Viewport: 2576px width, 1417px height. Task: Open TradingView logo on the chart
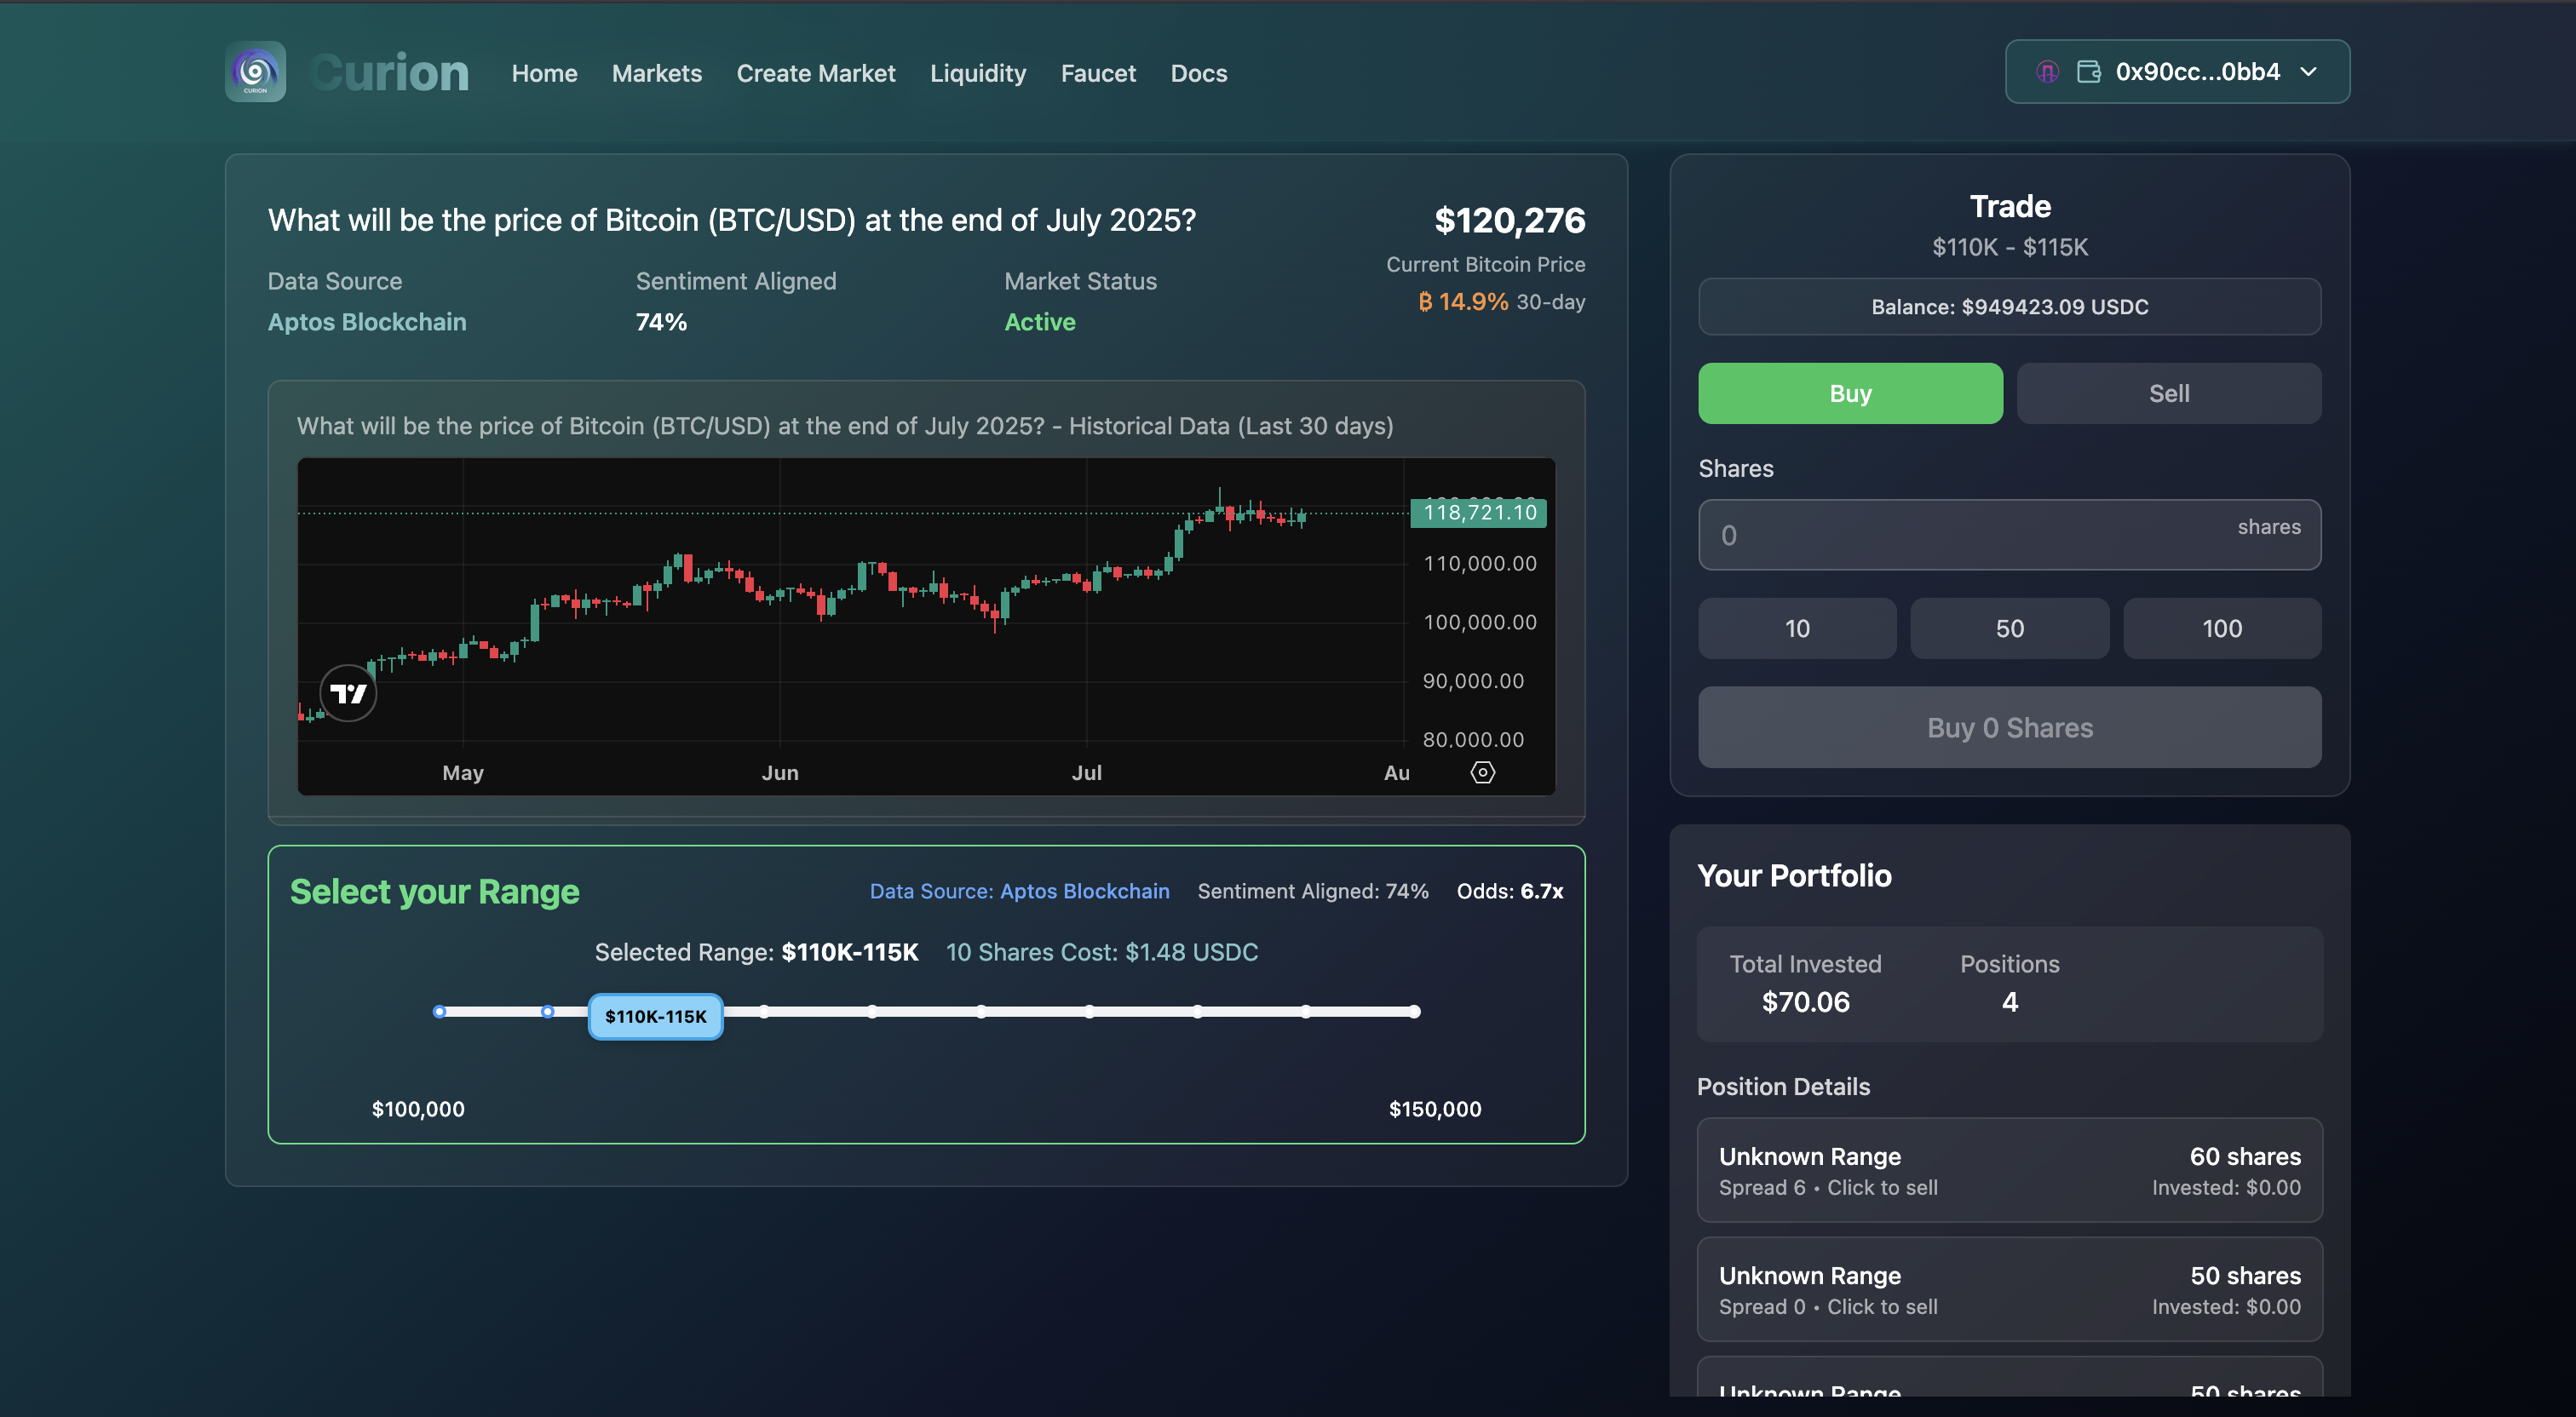click(348, 693)
